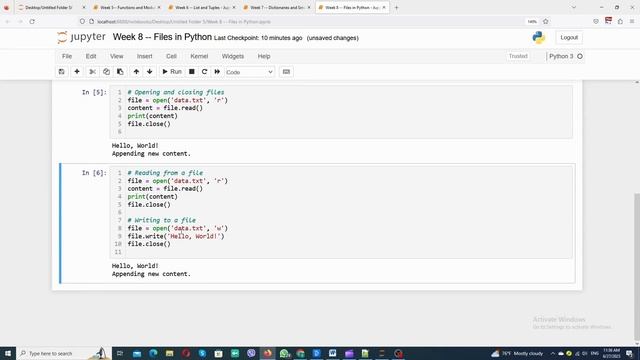
Task: Interrupt the kernel with the stop icon
Action: (191, 72)
